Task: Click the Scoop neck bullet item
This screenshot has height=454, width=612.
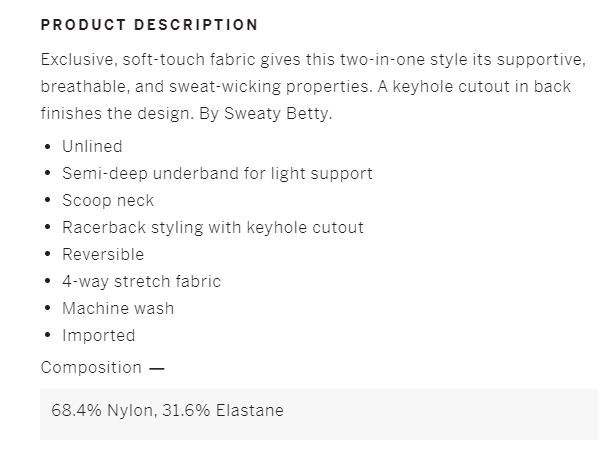Action: pyautogui.click(x=108, y=201)
